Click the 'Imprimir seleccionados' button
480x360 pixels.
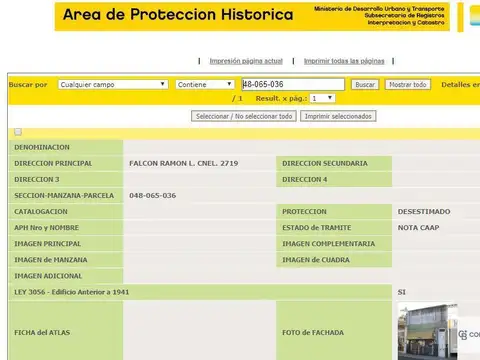(338, 116)
